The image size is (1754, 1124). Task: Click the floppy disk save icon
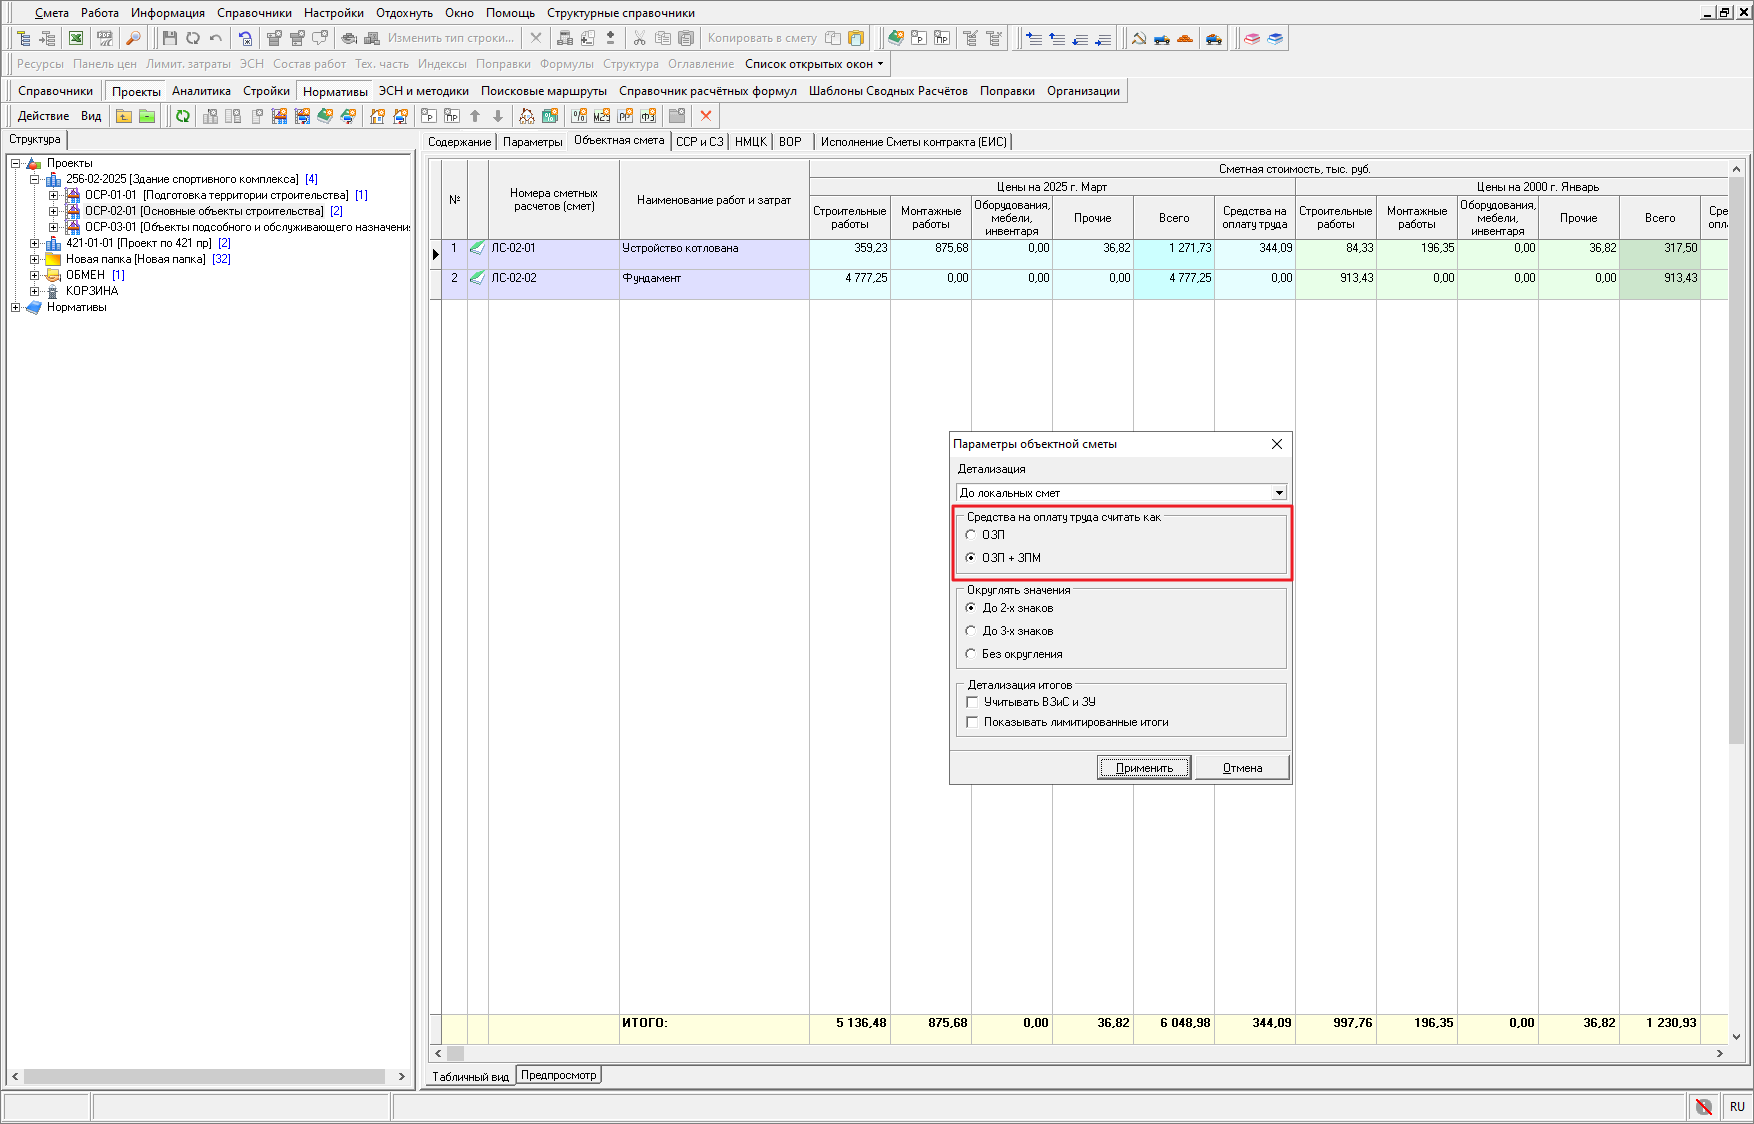coord(169,38)
